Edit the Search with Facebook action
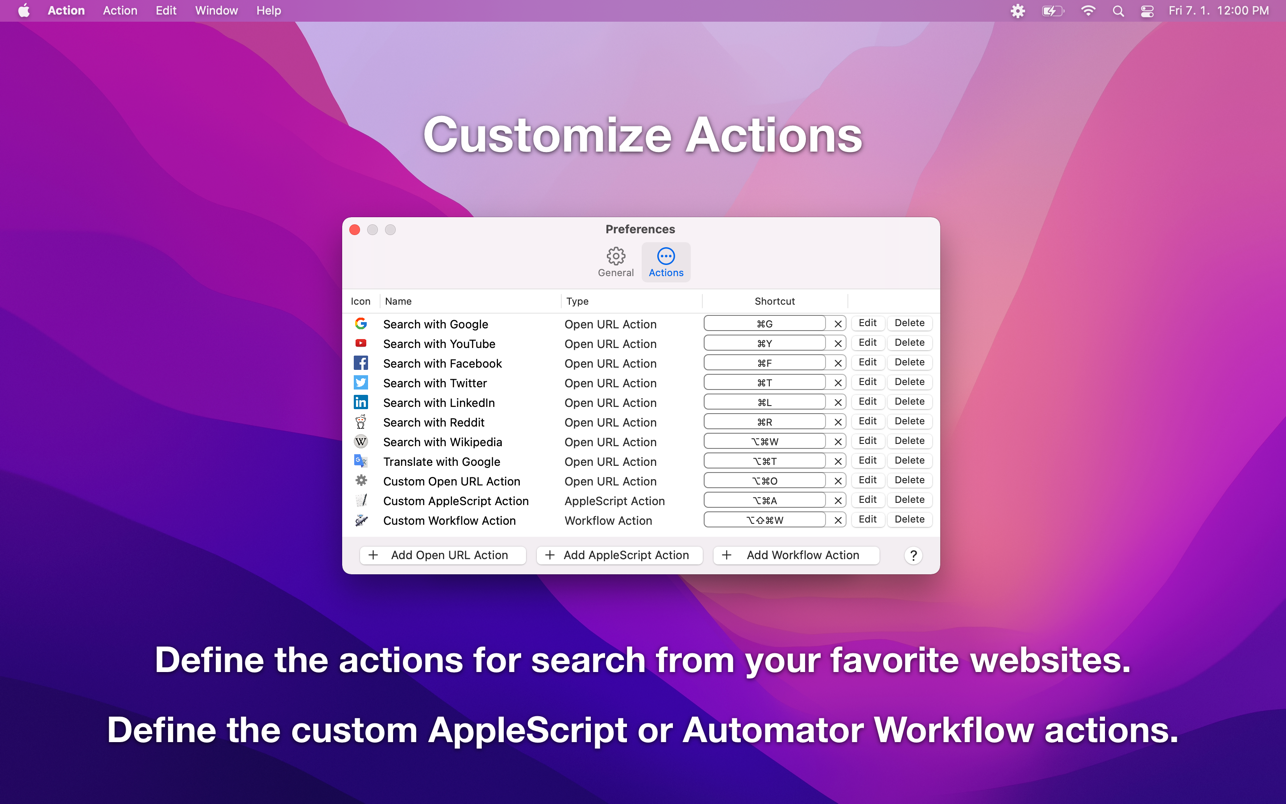Screen dimensions: 1286x804 click(867, 362)
